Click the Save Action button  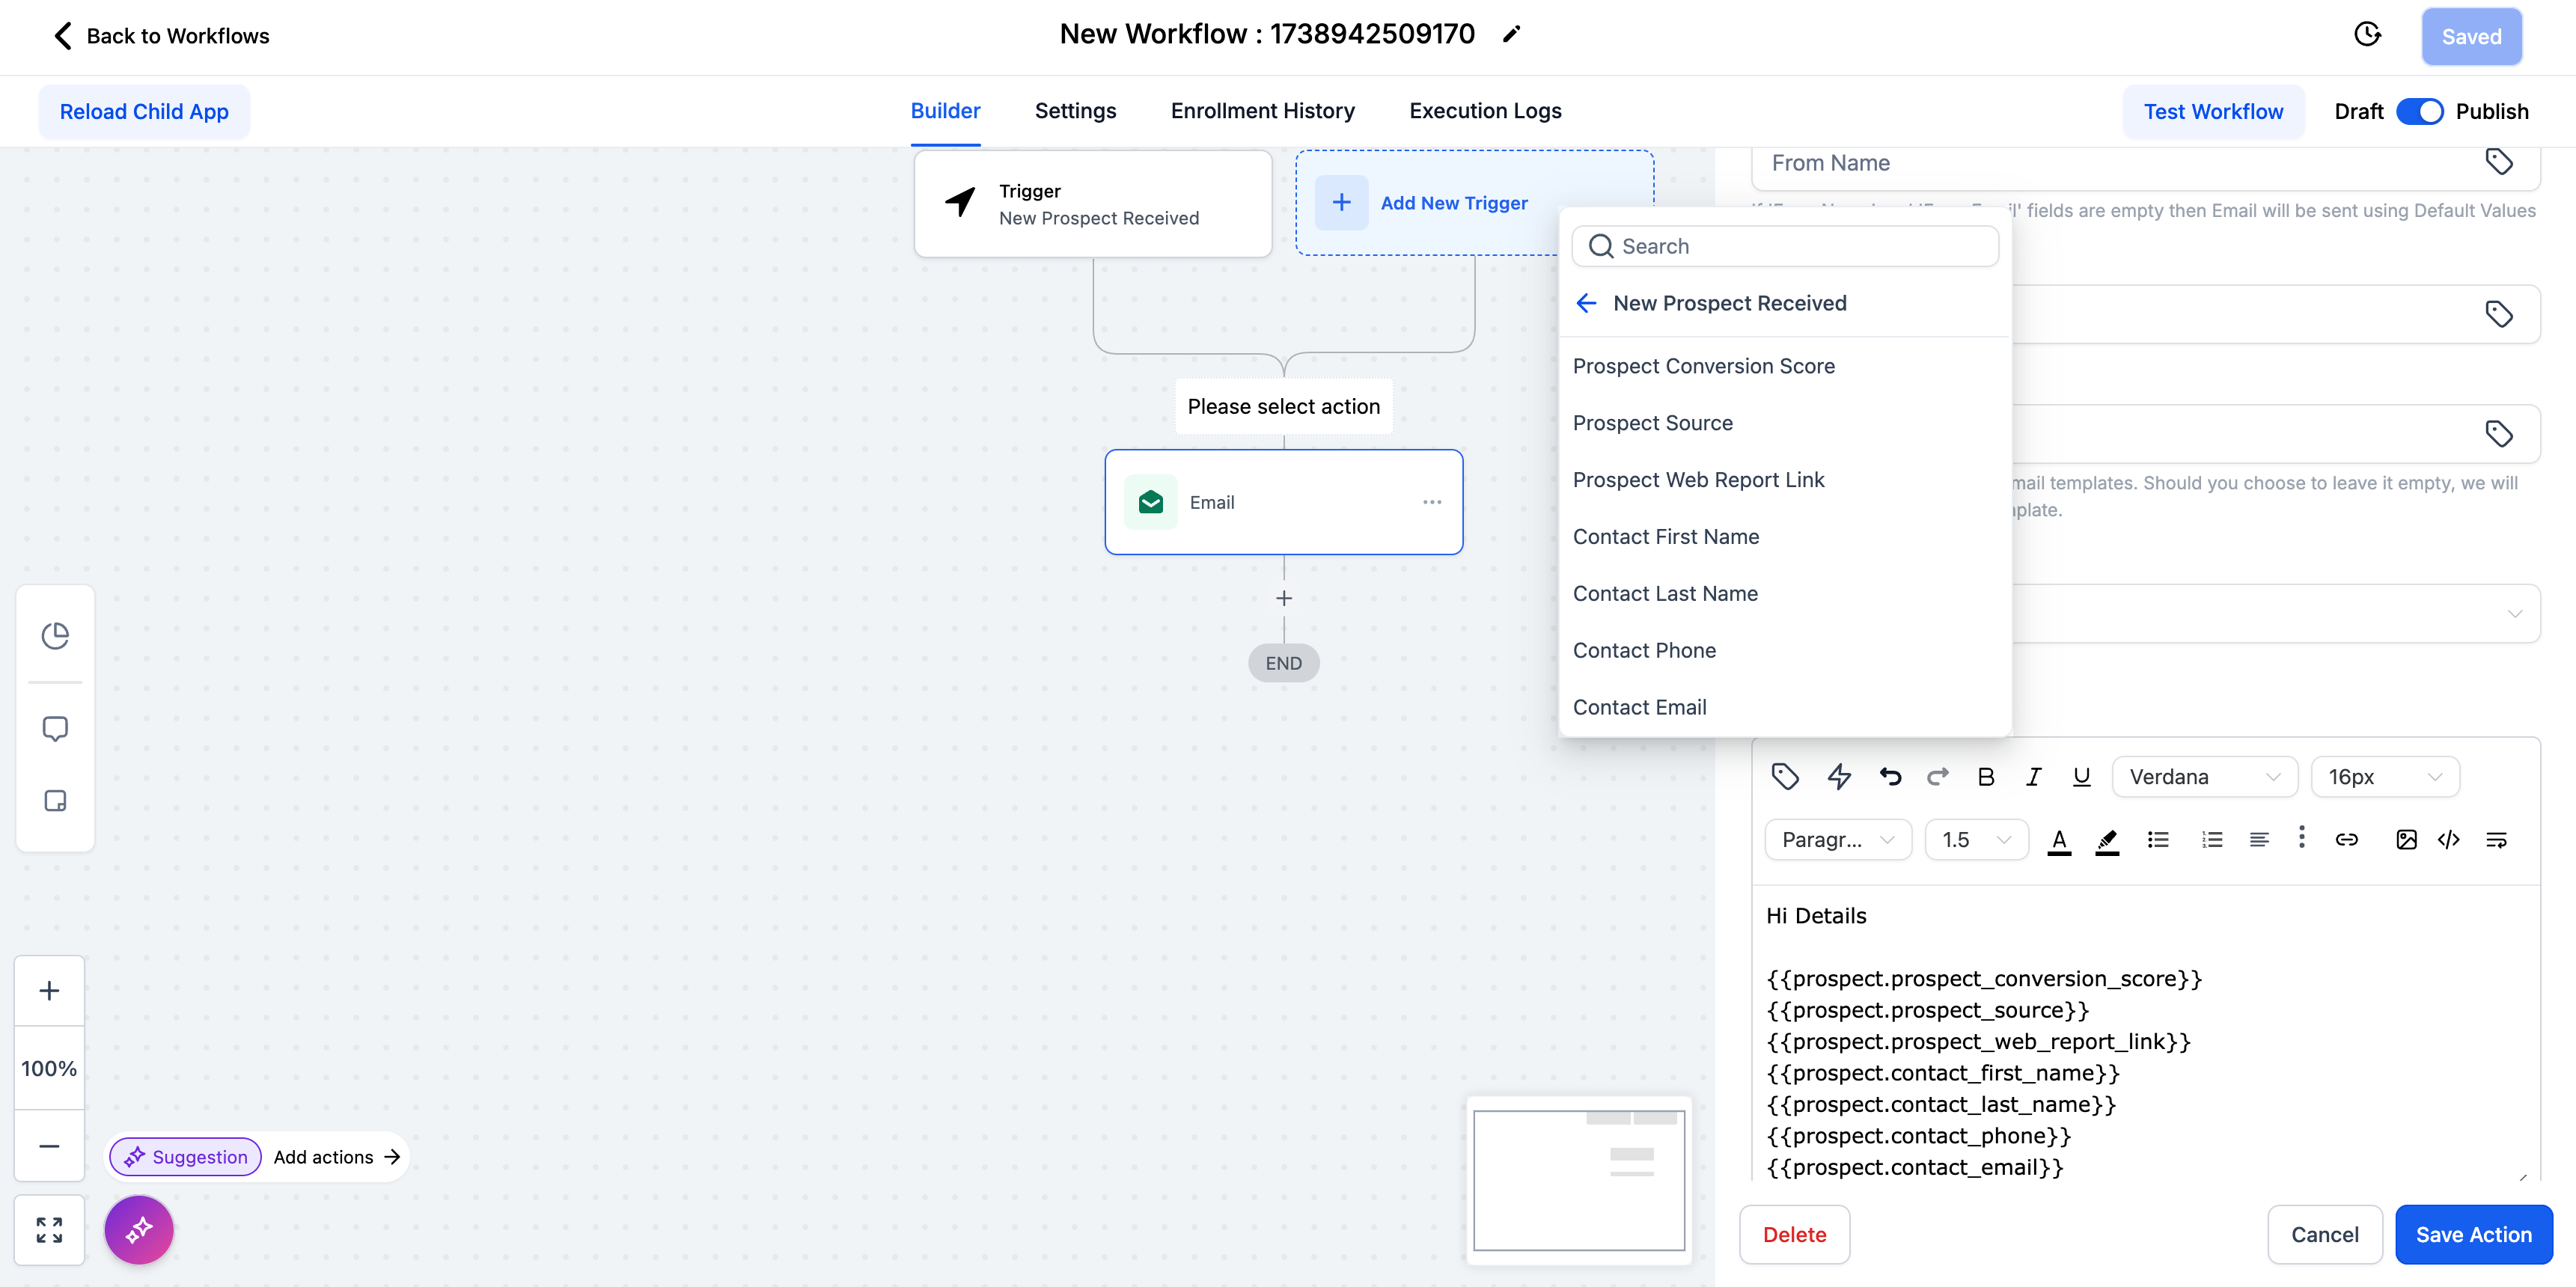[2473, 1235]
